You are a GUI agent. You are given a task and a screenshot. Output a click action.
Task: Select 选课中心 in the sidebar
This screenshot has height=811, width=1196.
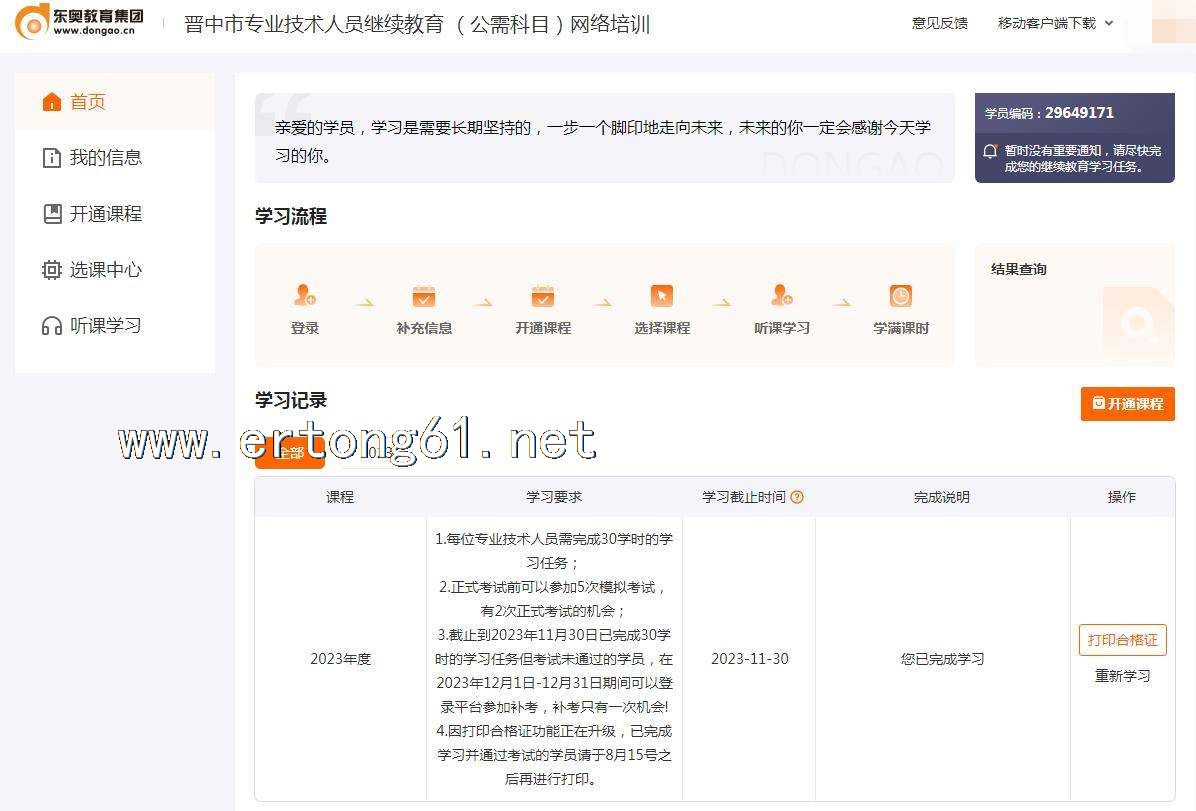(105, 270)
